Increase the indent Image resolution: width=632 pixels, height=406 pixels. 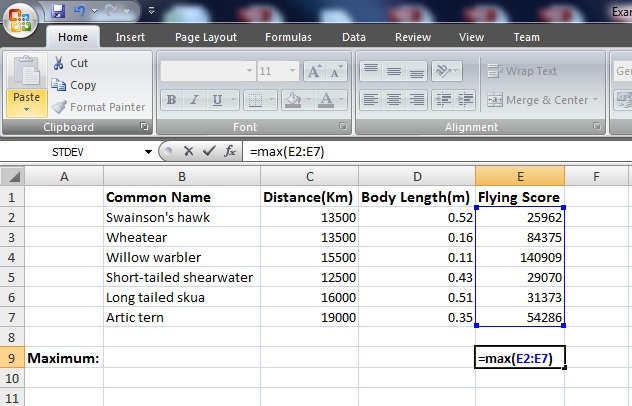[465, 100]
